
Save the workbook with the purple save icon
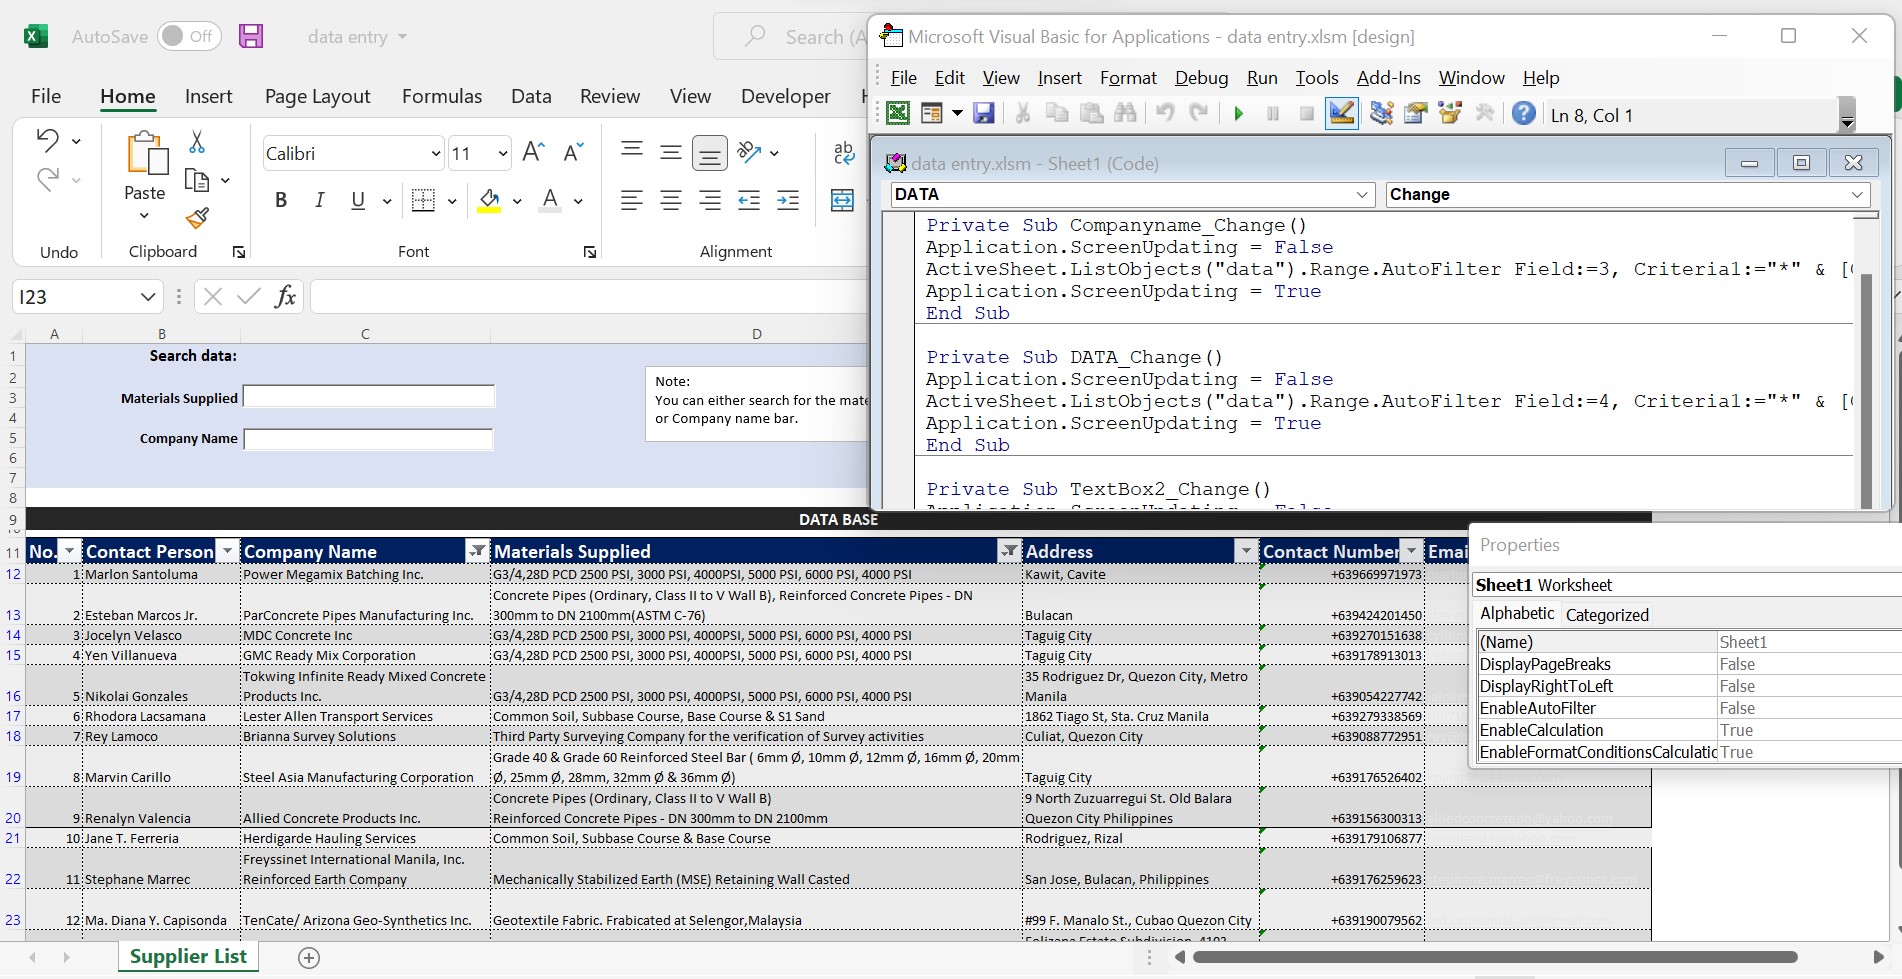pyautogui.click(x=251, y=37)
